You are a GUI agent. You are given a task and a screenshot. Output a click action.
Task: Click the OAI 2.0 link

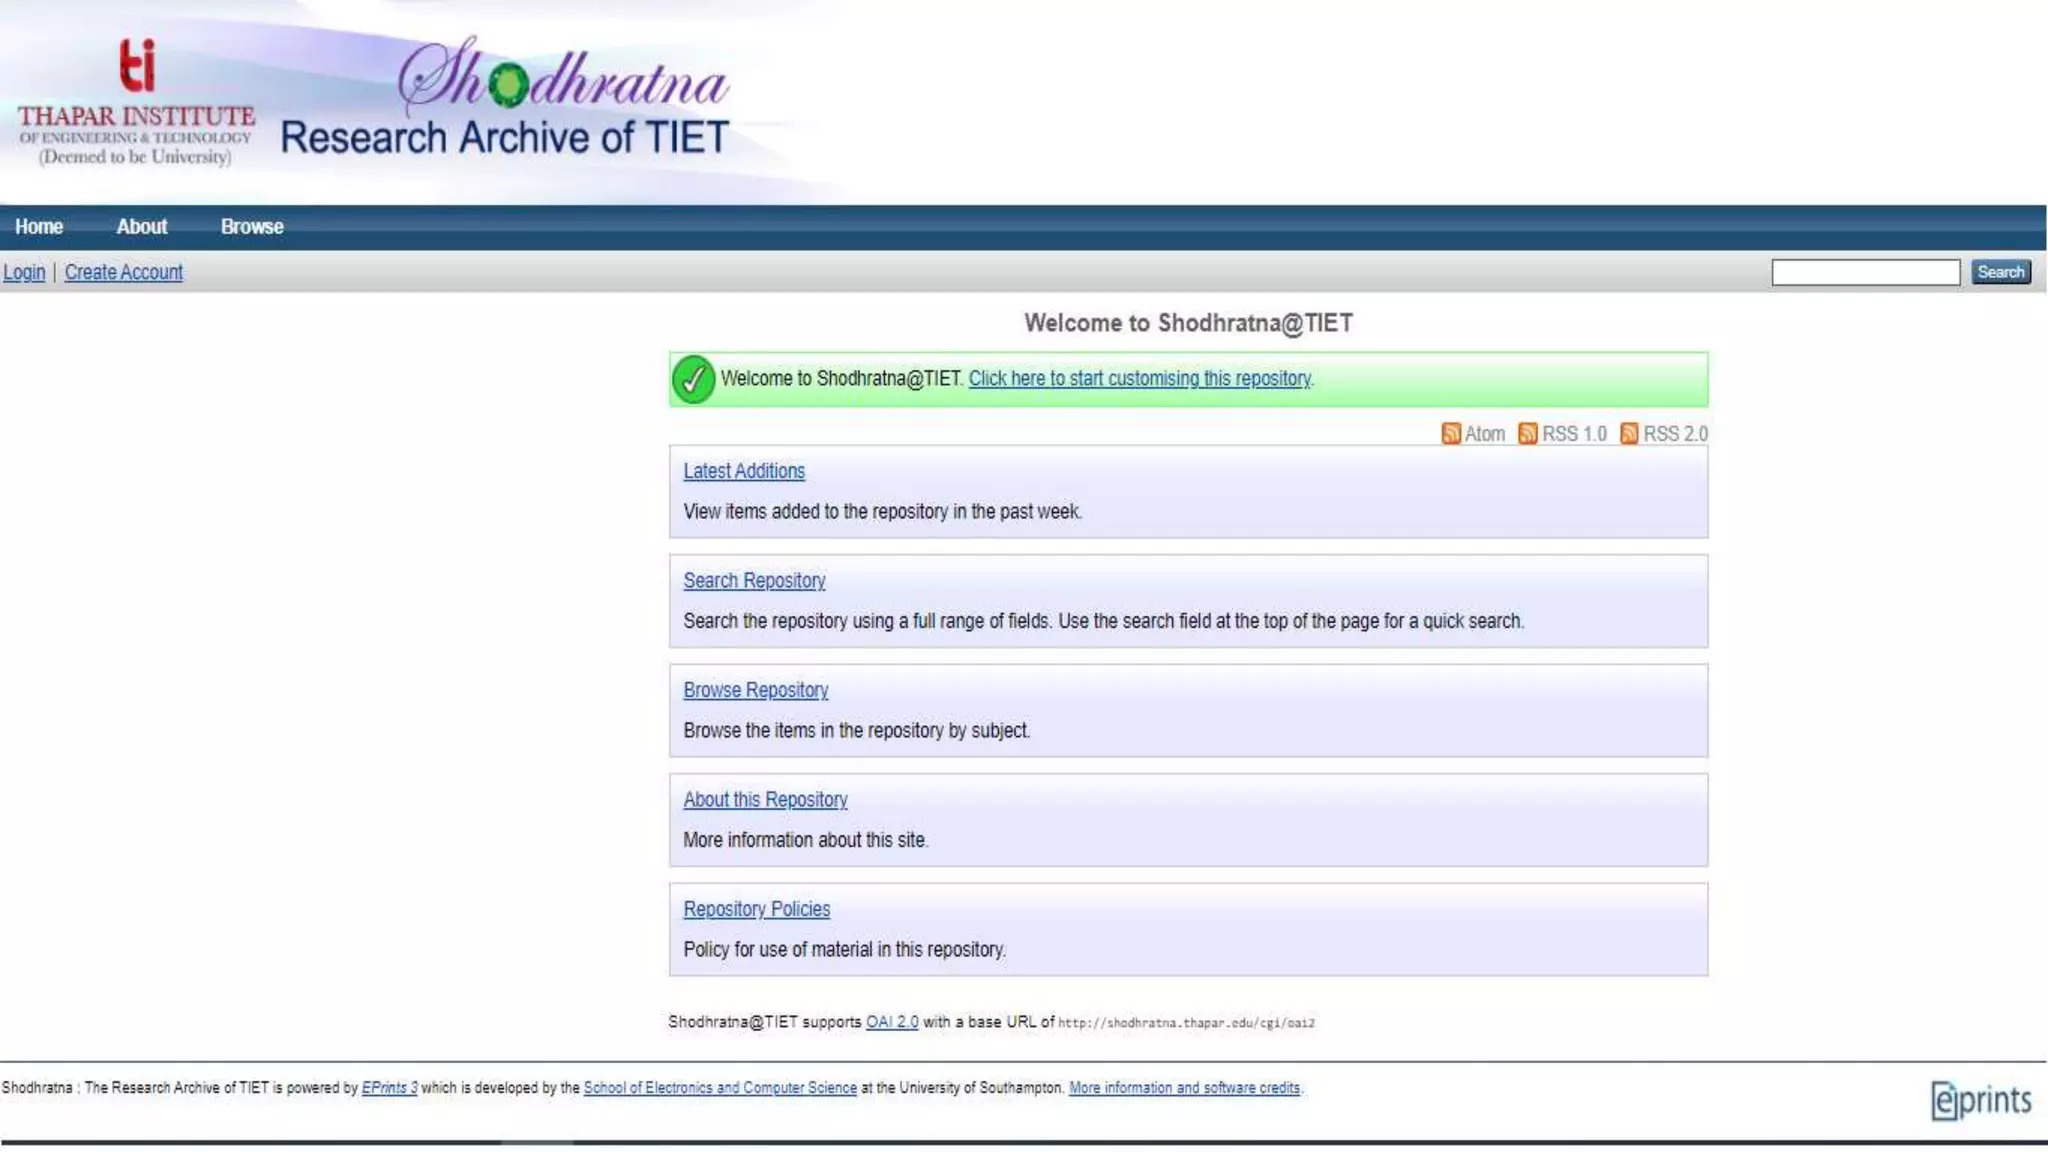tap(892, 1022)
